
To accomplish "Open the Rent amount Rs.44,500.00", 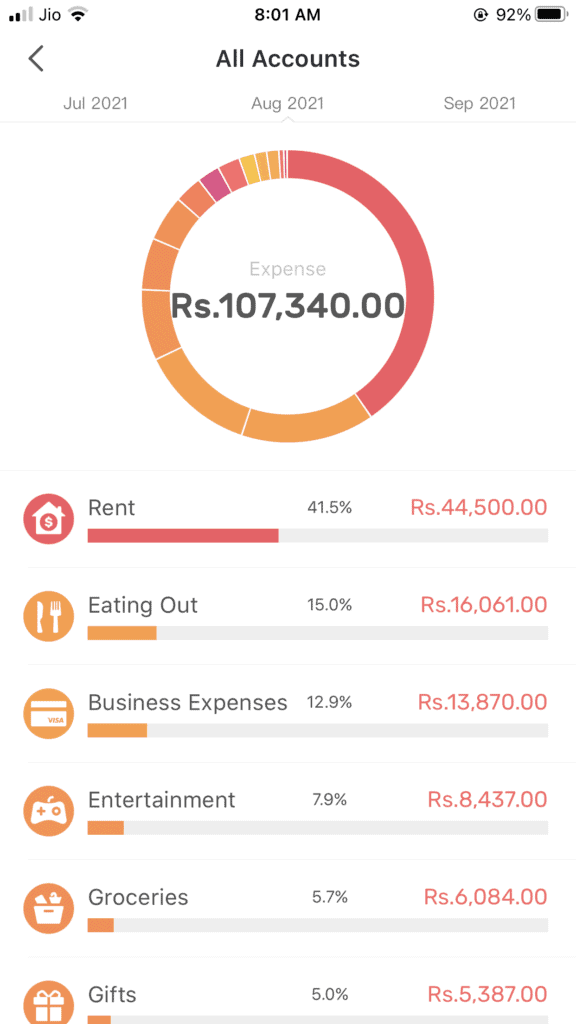I will point(479,507).
